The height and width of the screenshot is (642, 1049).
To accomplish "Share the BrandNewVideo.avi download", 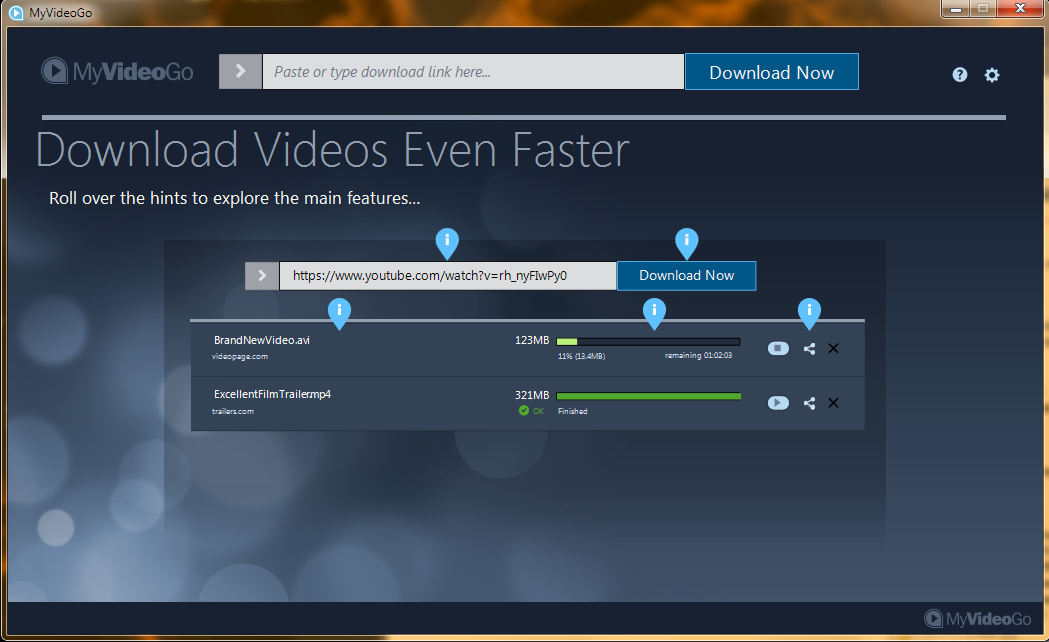I will [x=809, y=348].
